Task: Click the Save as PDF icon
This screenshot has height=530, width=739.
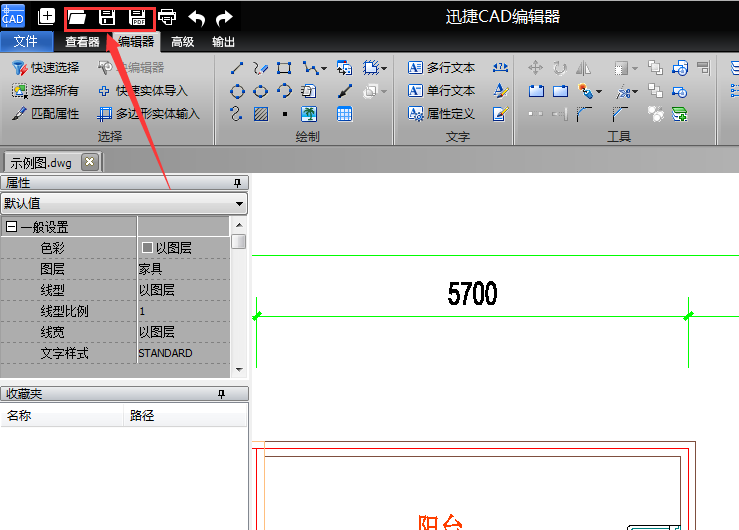Action: 137,17
